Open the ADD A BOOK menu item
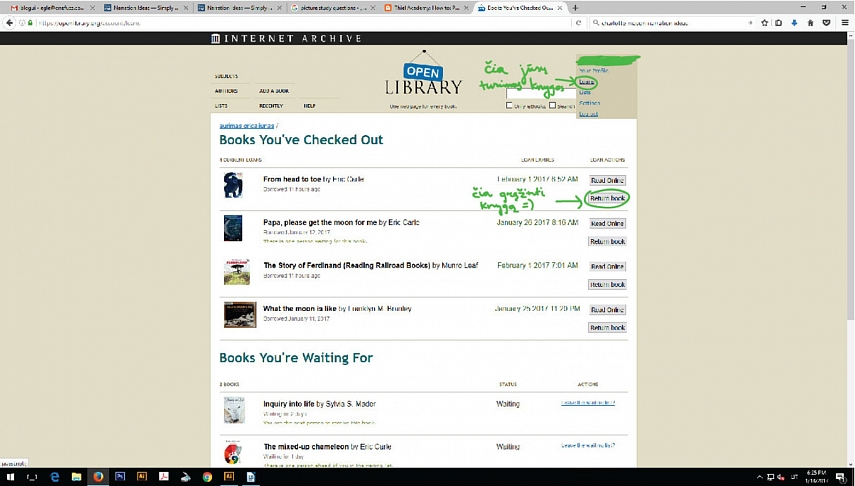Viewport: 855px width, 486px height. 274,91
